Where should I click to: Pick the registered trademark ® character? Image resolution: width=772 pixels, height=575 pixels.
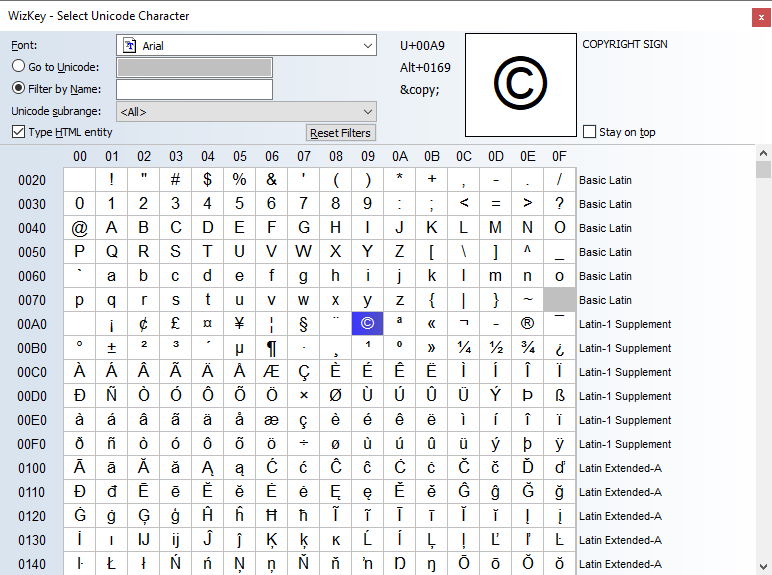(527, 324)
